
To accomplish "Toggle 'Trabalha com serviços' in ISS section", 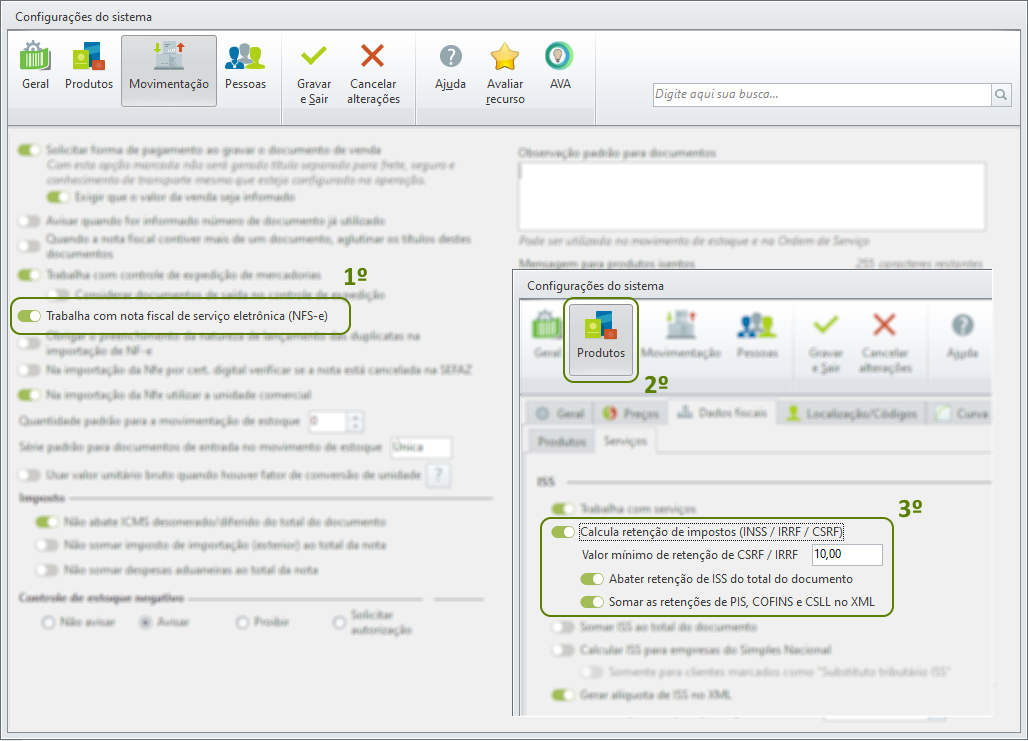I will tap(563, 509).
